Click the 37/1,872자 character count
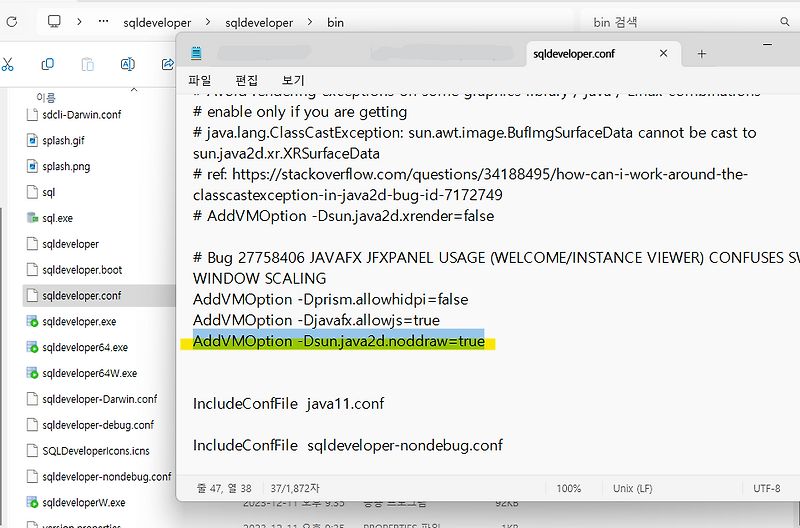The width and height of the screenshot is (800, 528). point(295,489)
